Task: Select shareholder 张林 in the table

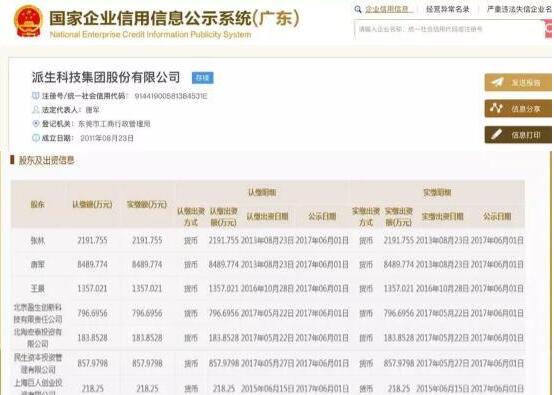Action: pyautogui.click(x=37, y=241)
